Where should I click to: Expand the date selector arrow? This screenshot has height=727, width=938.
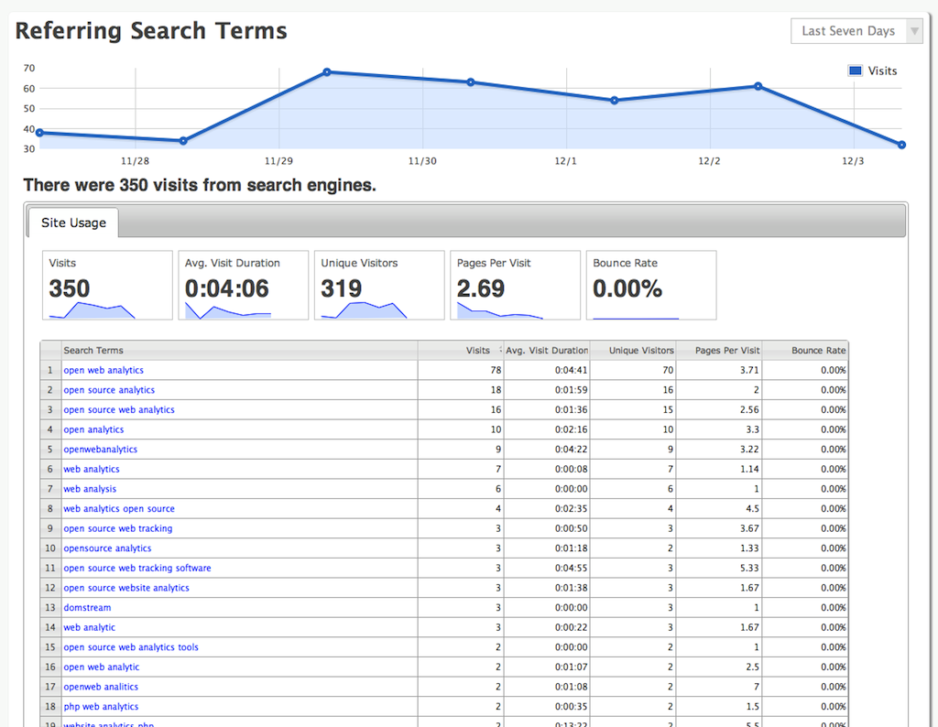pyautogui.click(x=916, y=31)
